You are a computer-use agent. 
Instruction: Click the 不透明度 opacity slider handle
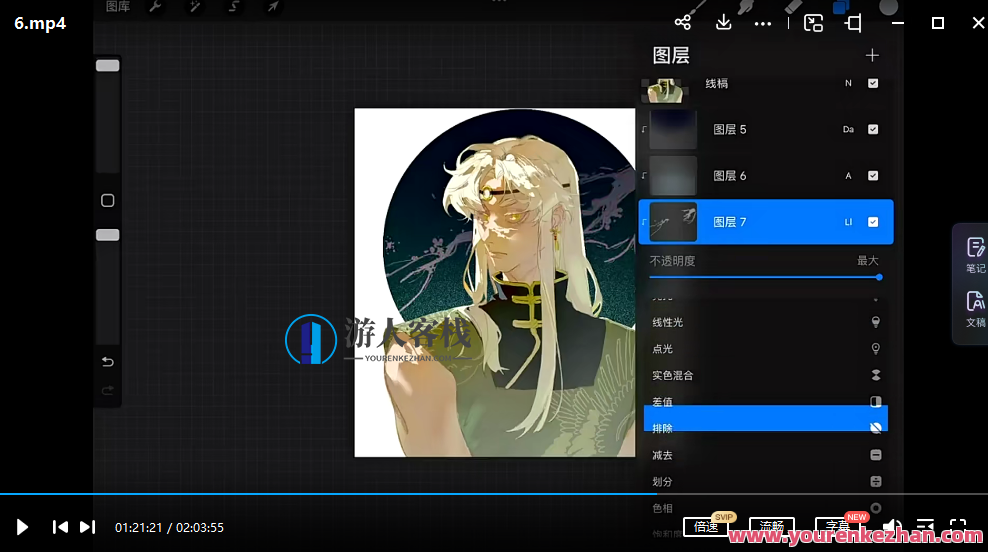pyautogui.click(x=879, y=277)
